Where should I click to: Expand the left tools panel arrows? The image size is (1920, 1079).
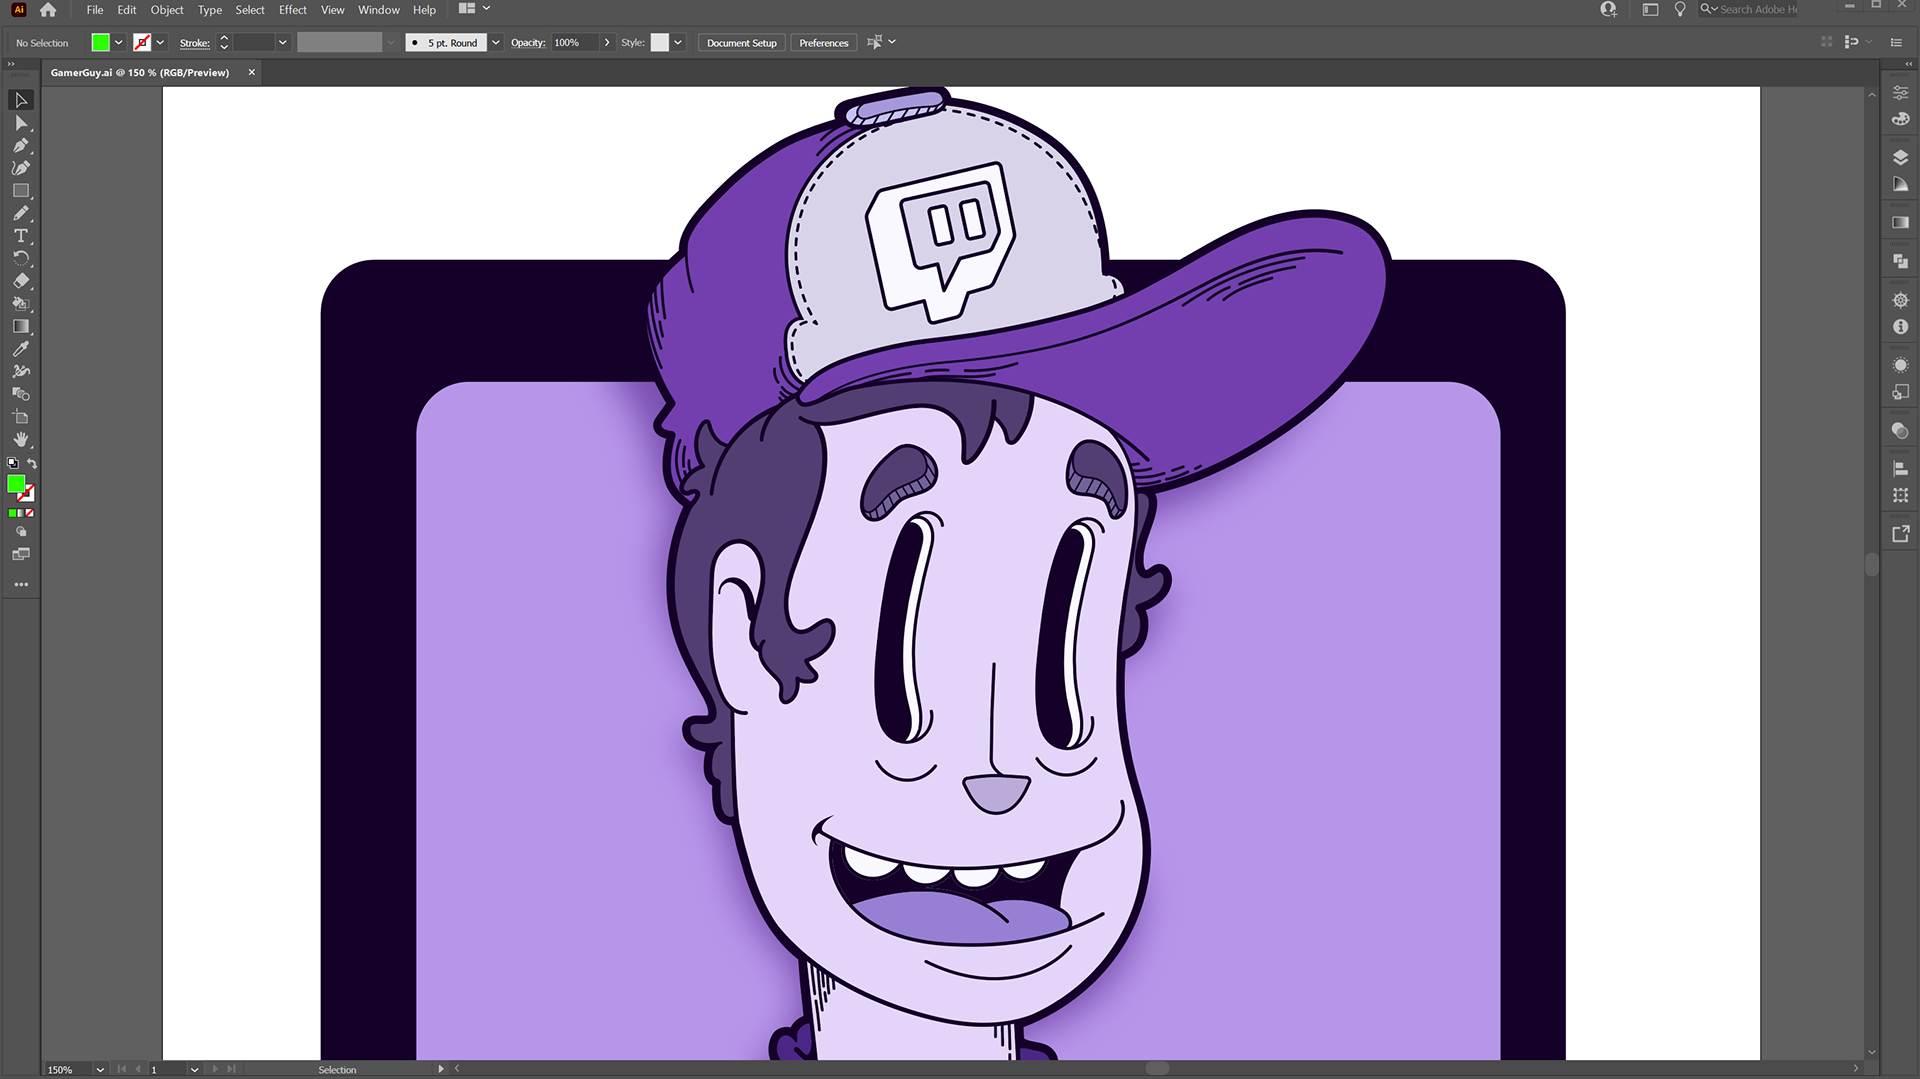click(11, 64)
